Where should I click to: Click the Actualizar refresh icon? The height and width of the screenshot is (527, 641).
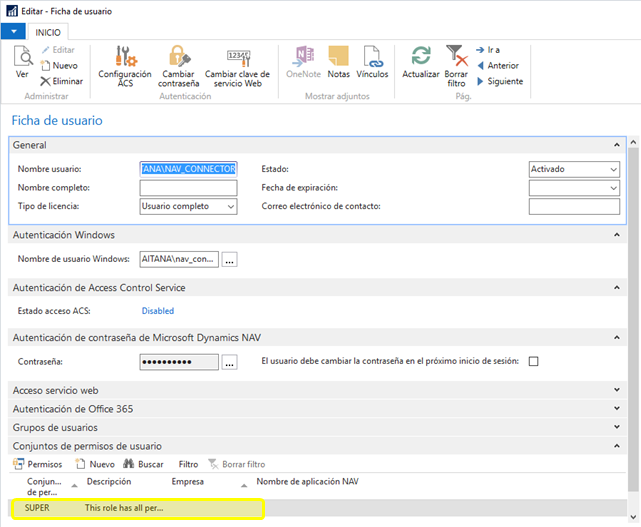421,56
